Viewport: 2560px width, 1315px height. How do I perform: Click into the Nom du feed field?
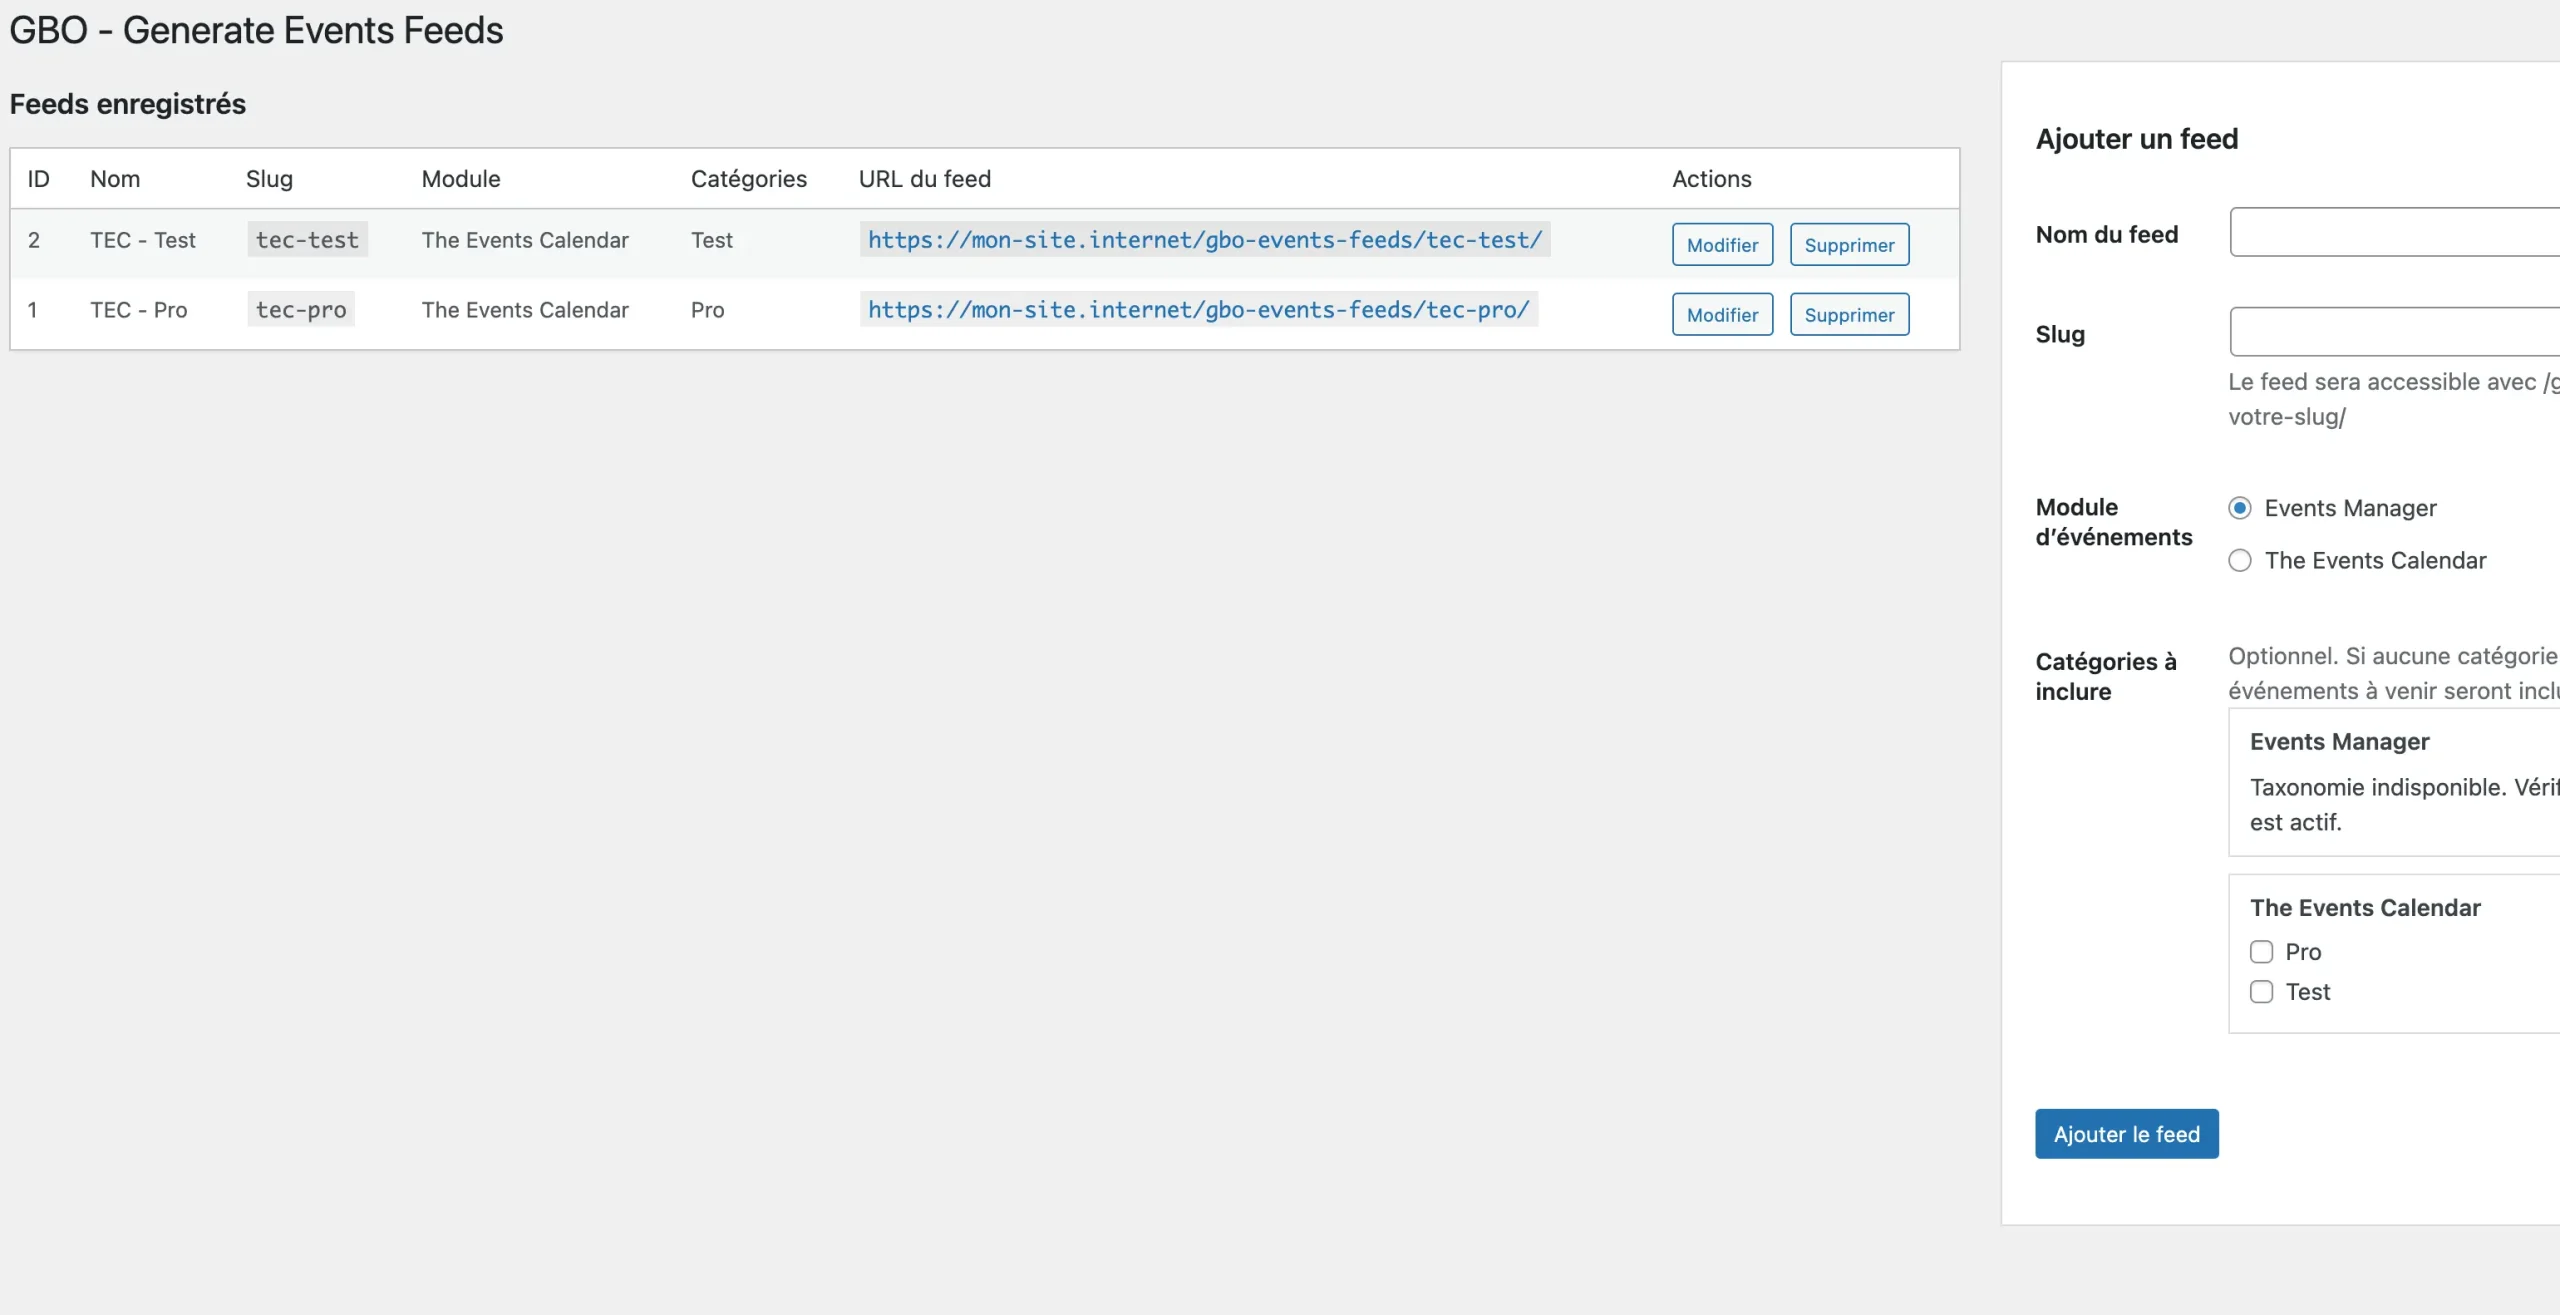pos(2394,233)
